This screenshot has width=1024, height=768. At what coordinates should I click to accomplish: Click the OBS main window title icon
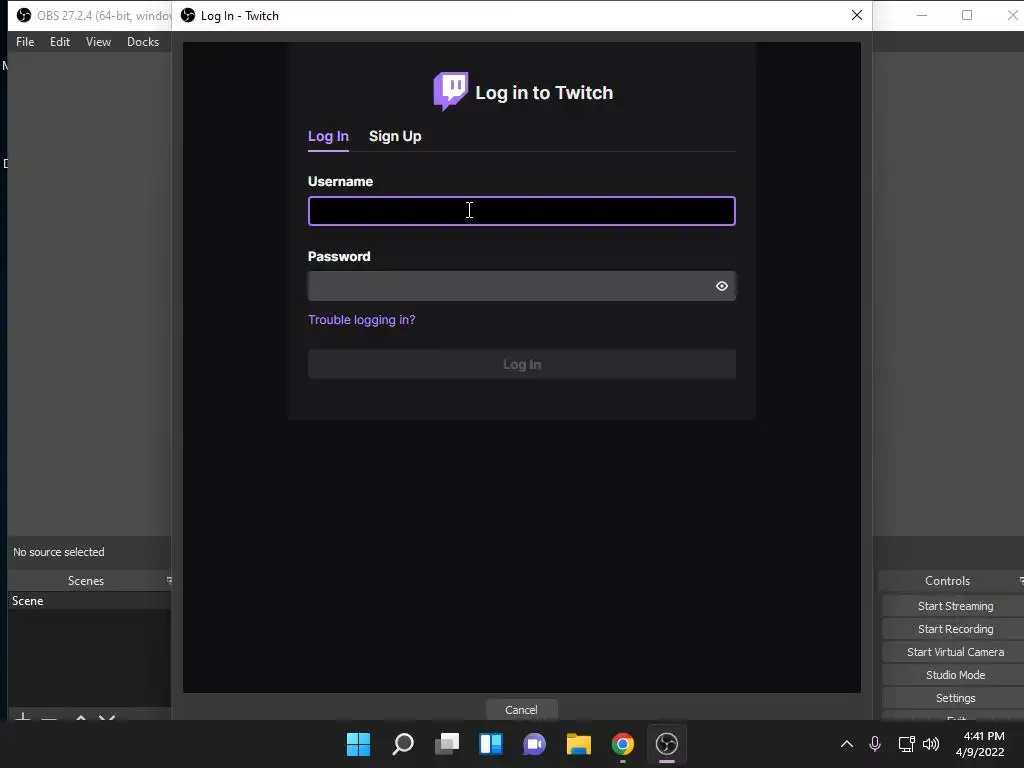point(24,15)
